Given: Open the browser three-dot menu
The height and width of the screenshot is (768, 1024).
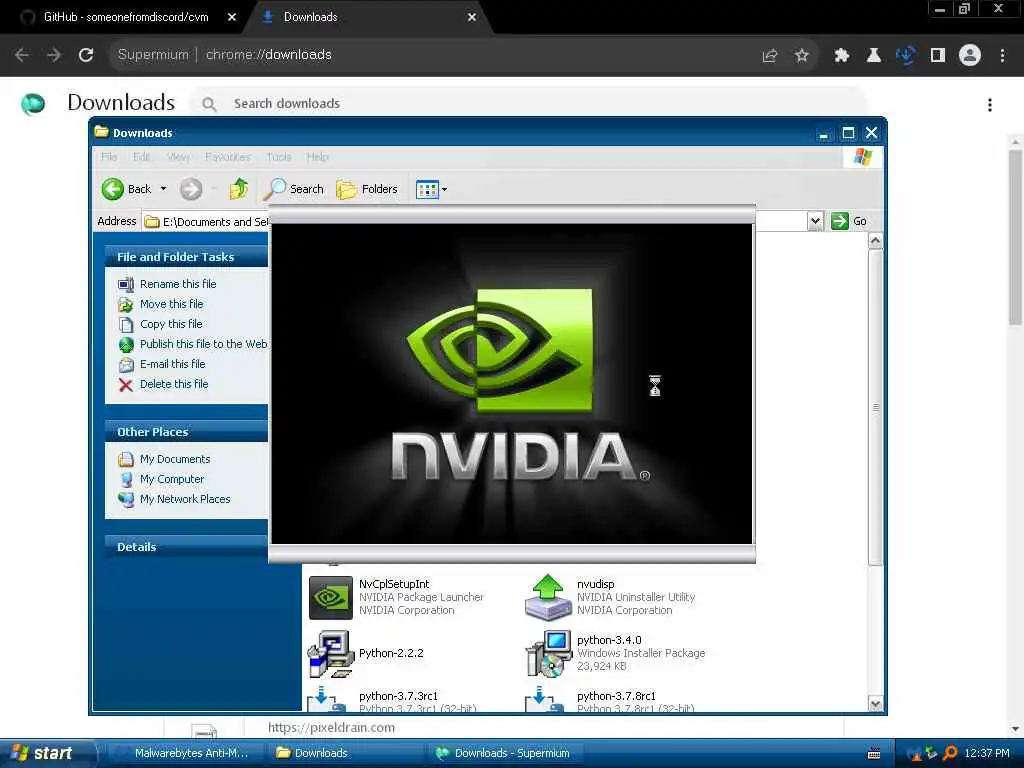Looking at the screenshot, I should tap(1002, 56).
